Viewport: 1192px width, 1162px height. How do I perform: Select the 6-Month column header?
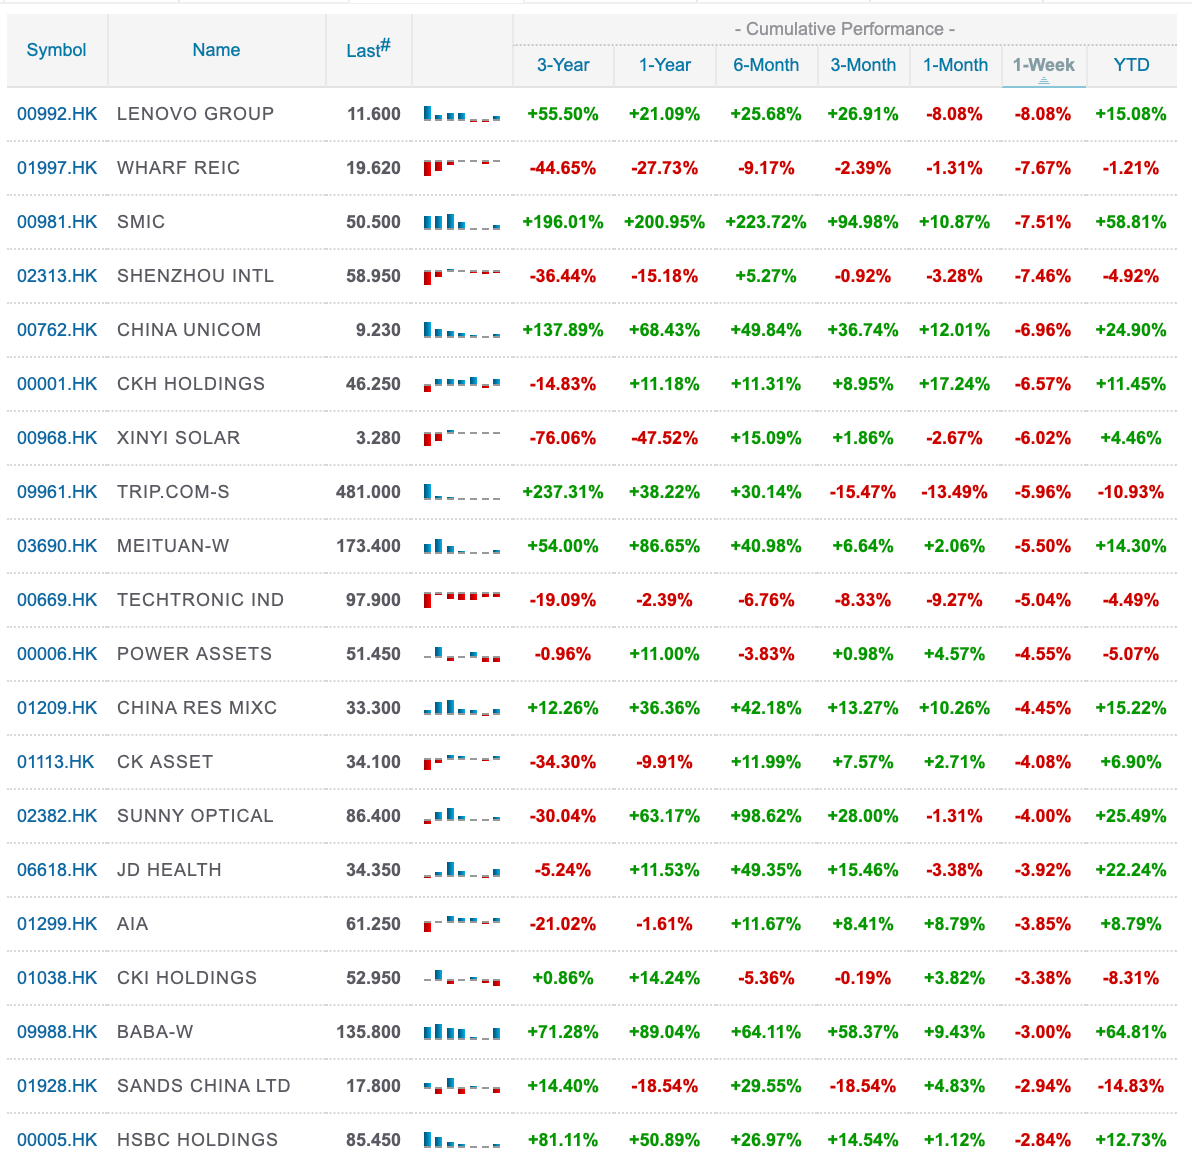click(766, 65)
